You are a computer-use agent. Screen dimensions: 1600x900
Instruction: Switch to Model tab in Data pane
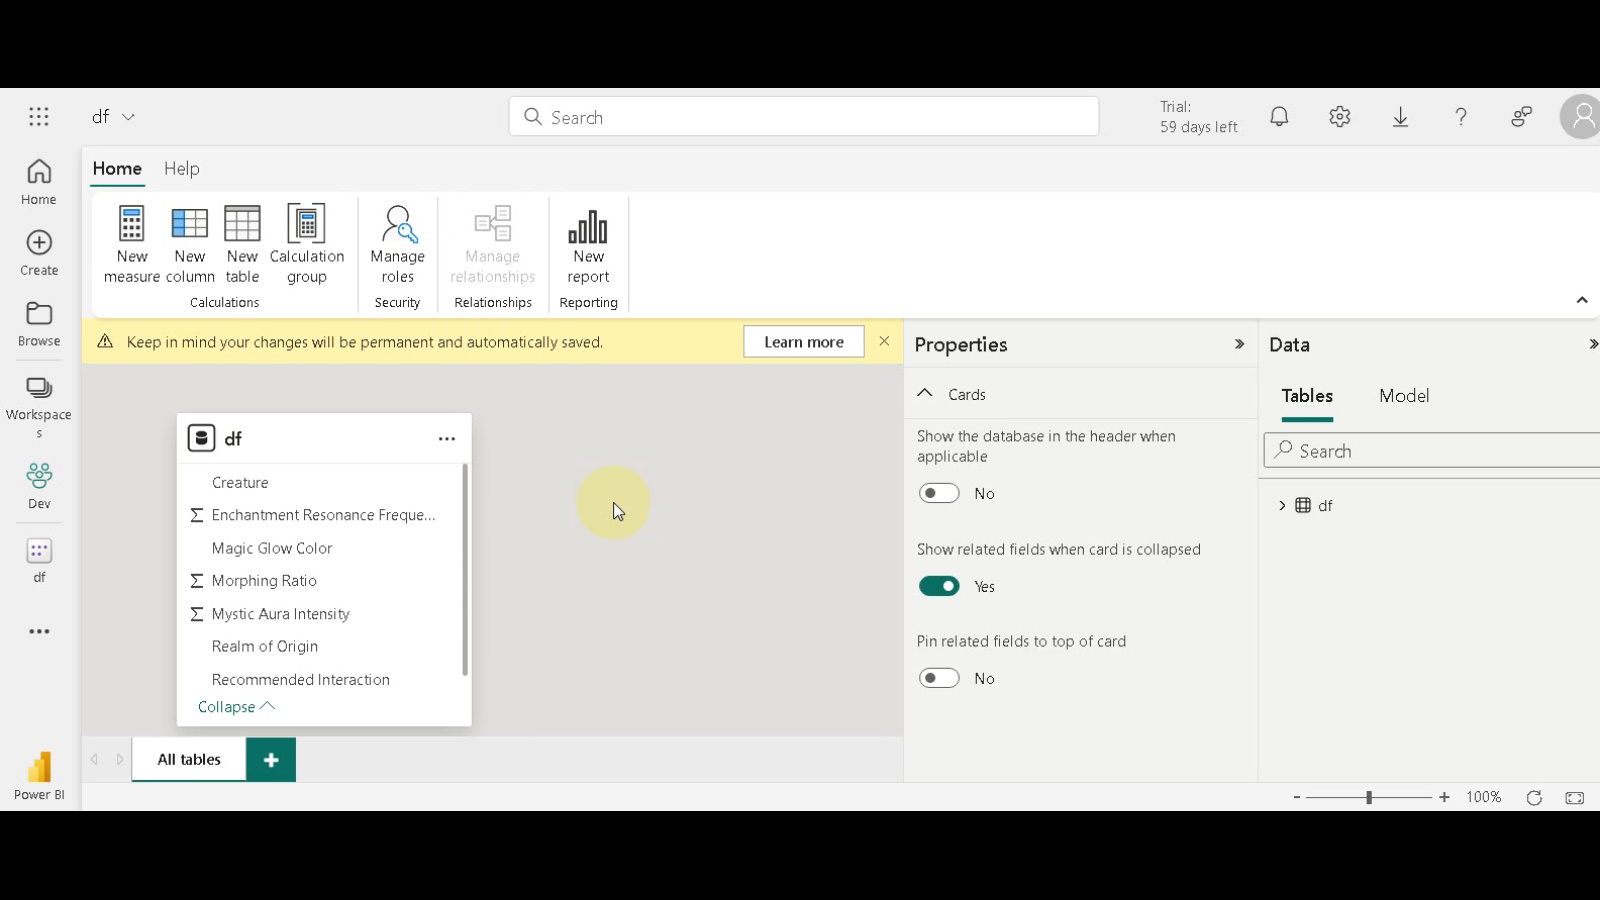[1404, 396]
